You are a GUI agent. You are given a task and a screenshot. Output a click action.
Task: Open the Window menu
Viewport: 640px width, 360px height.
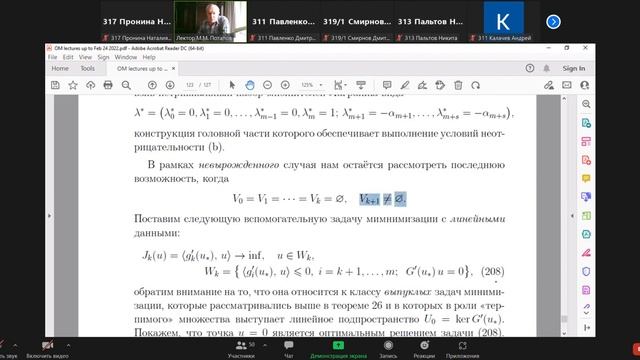(125, 57)
